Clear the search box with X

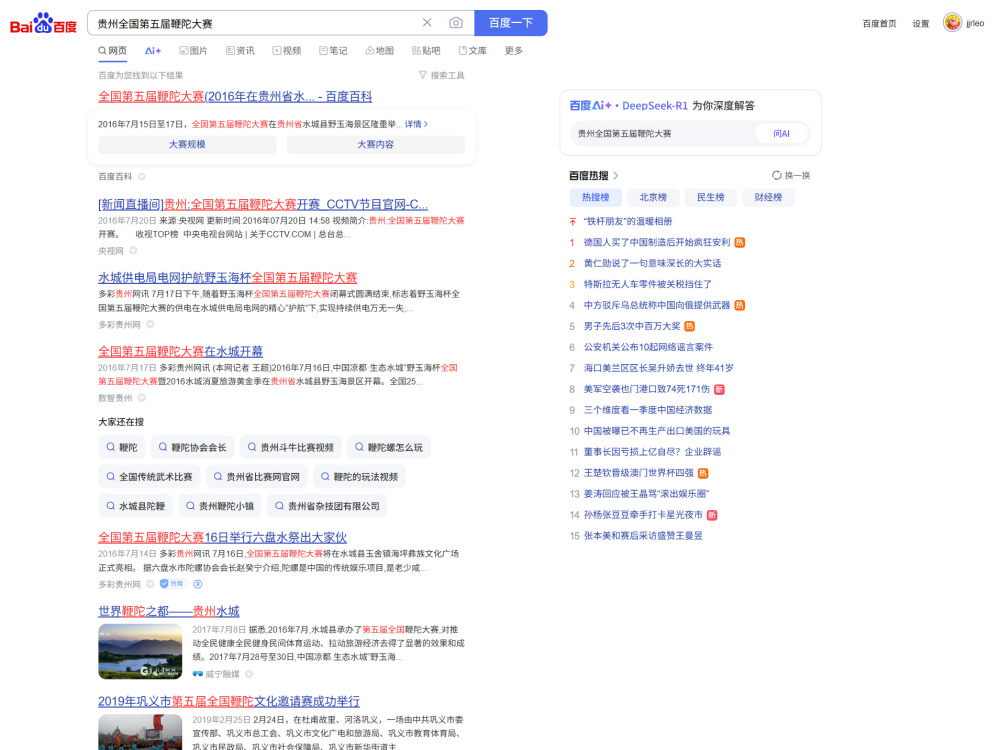(427, 23)
